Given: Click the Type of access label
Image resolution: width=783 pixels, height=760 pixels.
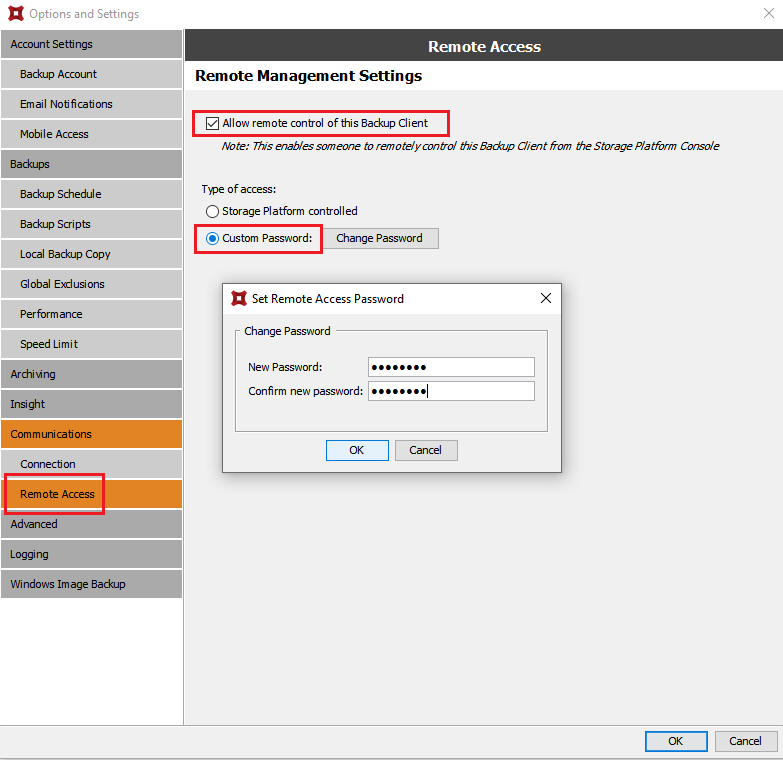Looking at the screenshot, I should (x=239, y=189).
